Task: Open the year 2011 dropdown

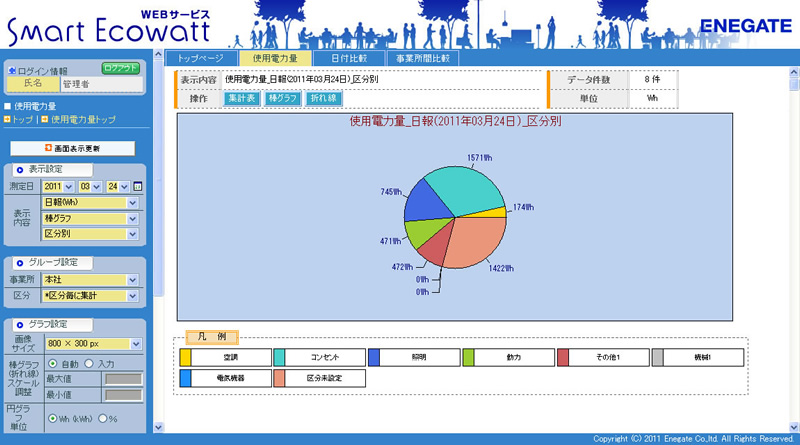Action: 58,187
